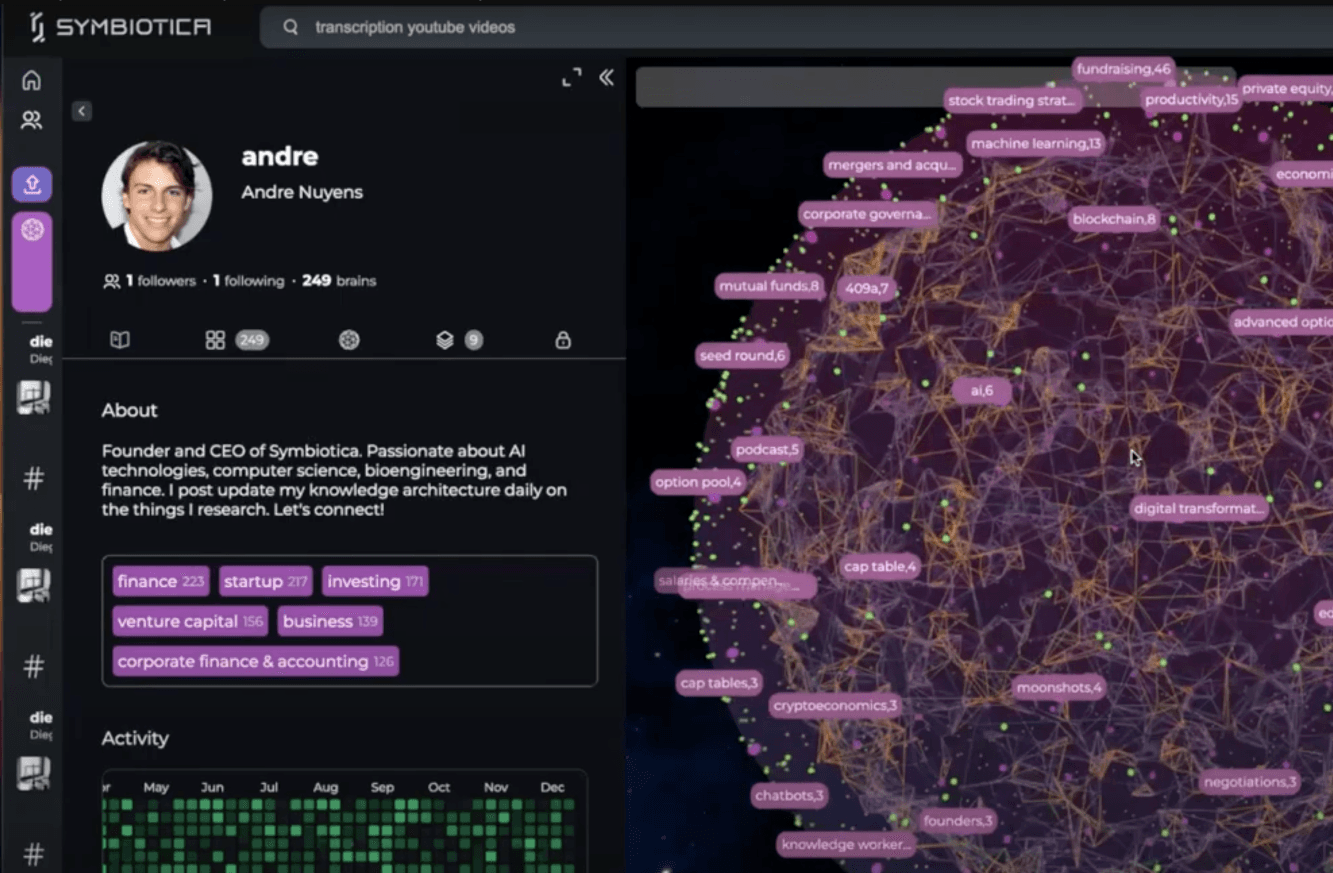Click the moonshots,4 graph label

(1059, 688)
